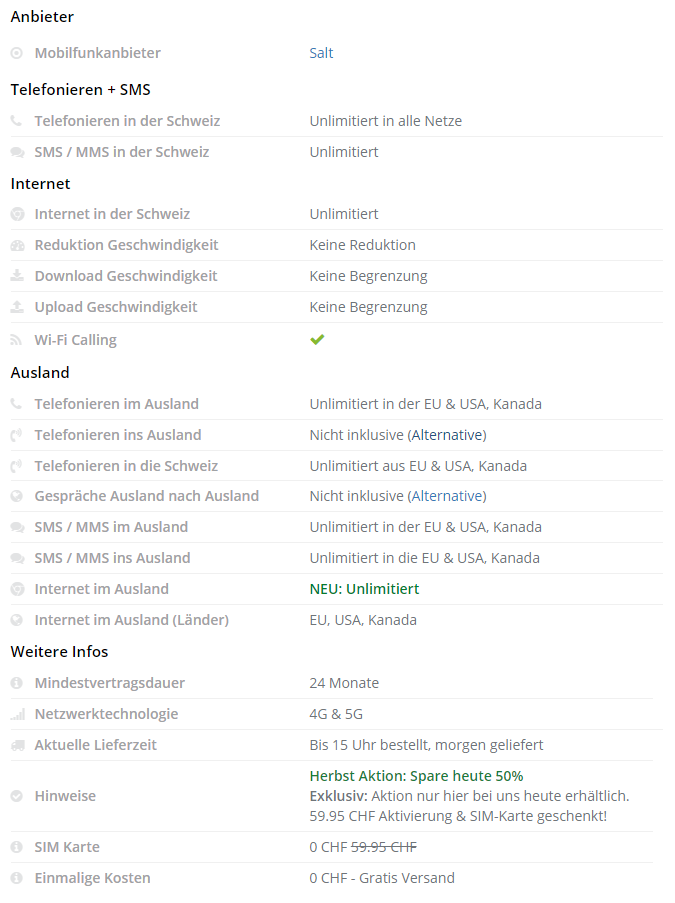Image resolution: width=675 pixels, height=903 pixels.
Task: Click the check-circle icon beside Hinweise
Action: [17, 796]
